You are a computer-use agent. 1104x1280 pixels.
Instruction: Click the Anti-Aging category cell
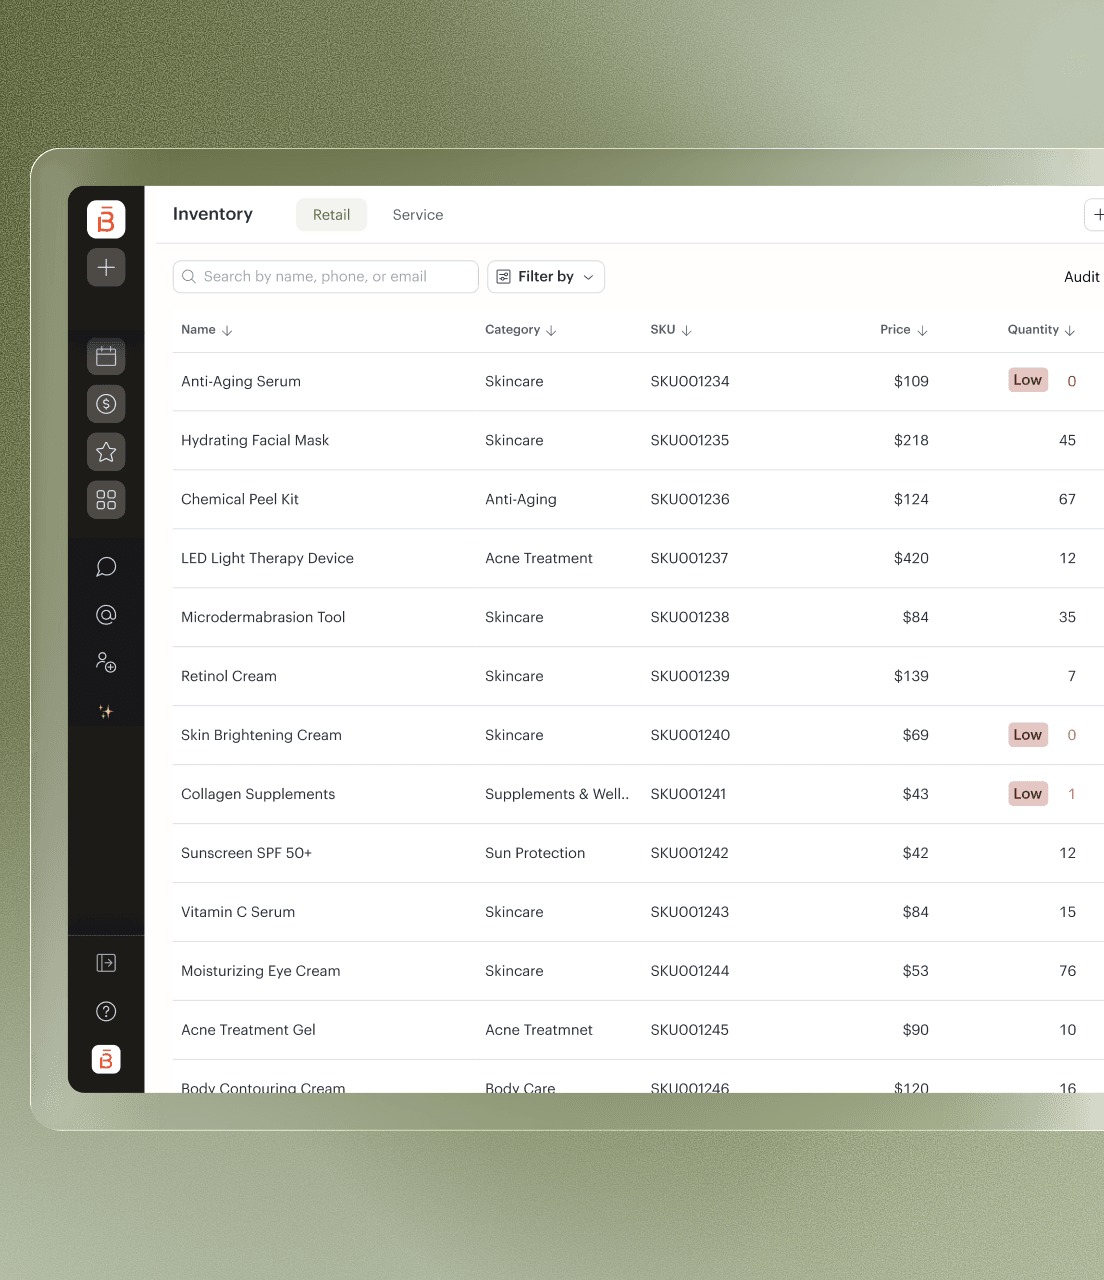(x=521, y=499)
